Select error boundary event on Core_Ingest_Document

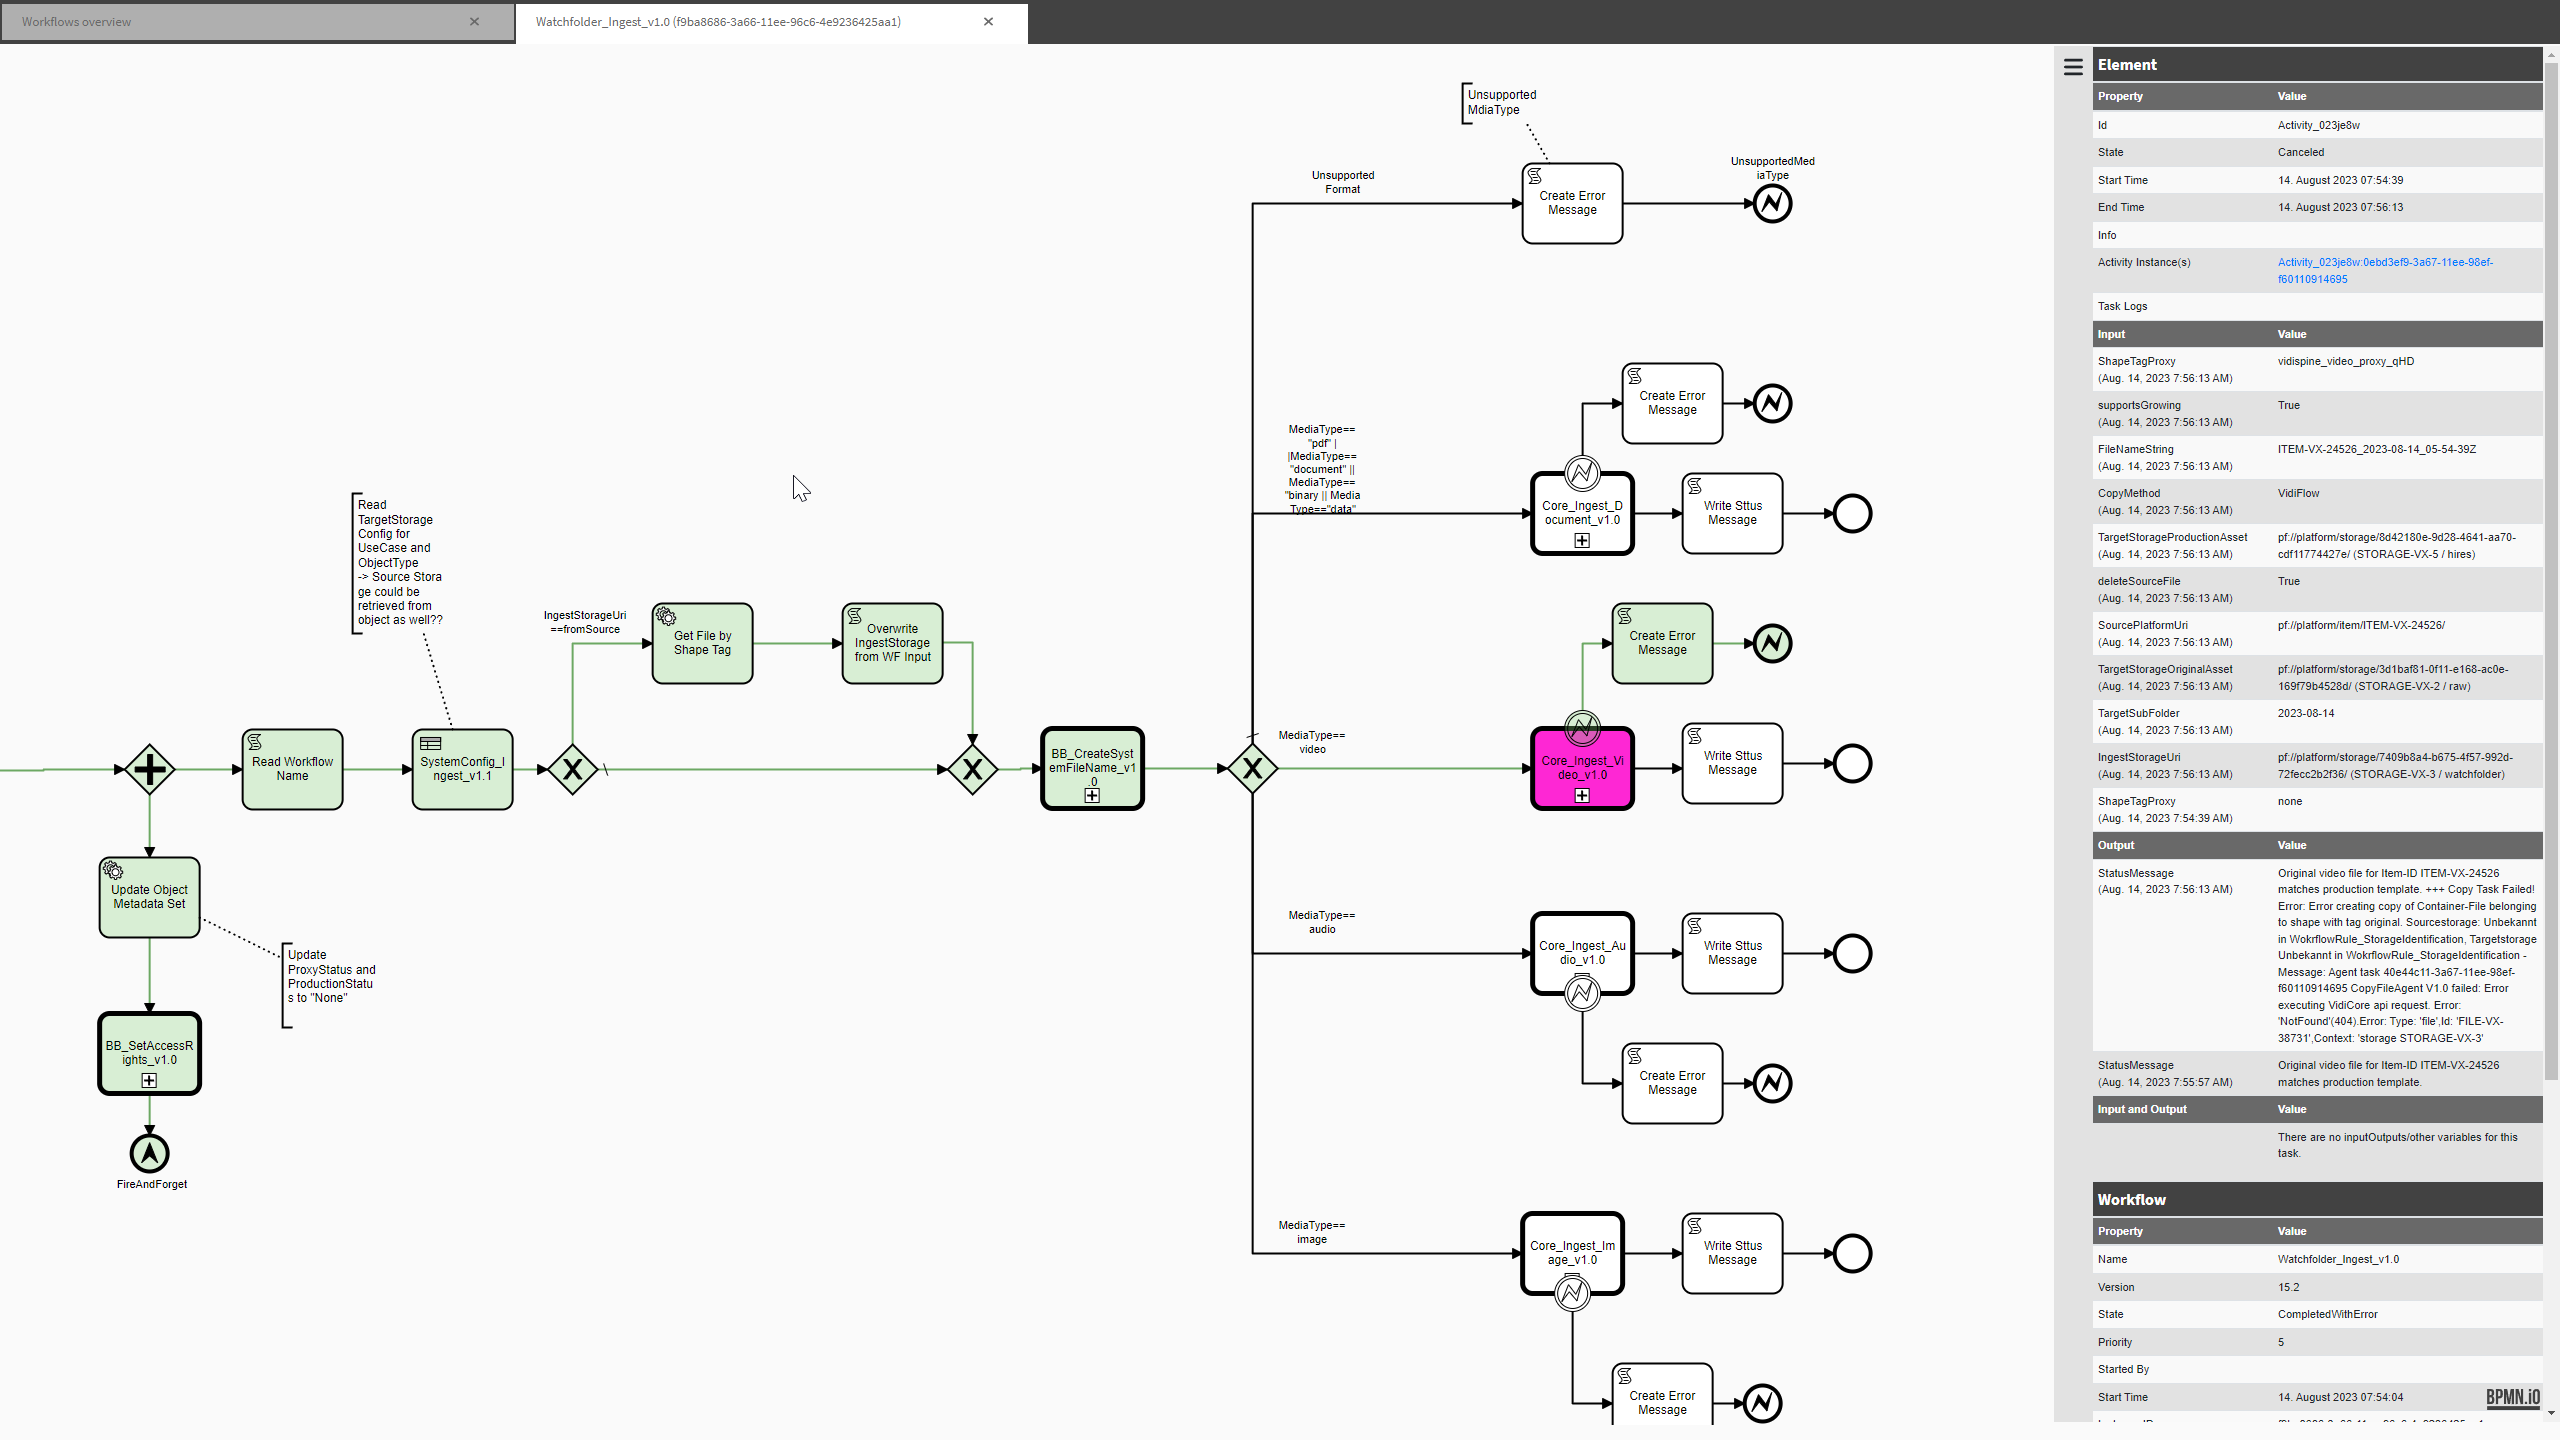pyautogui.click(x=1582, y=473)
